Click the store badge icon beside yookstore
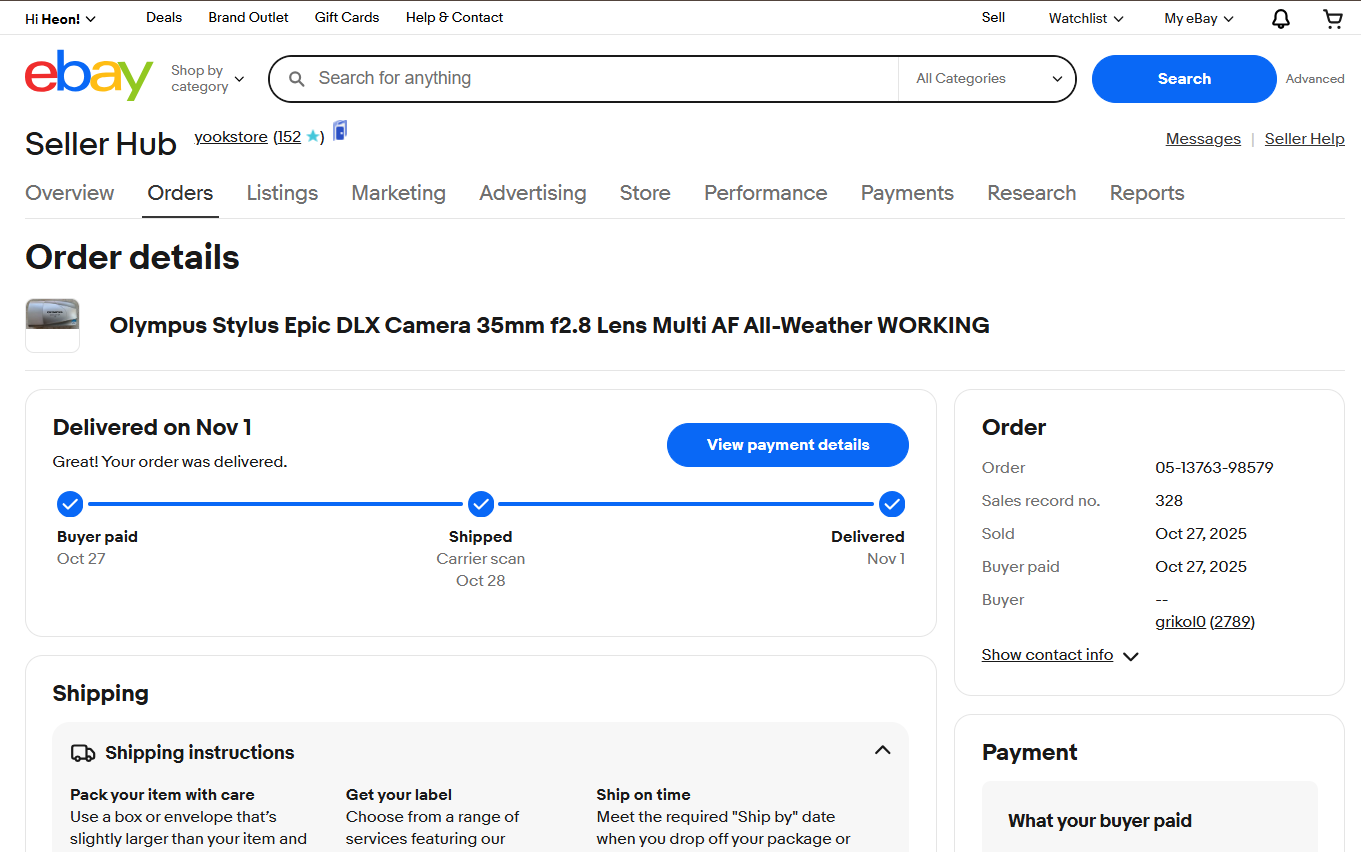 (340, 131)
